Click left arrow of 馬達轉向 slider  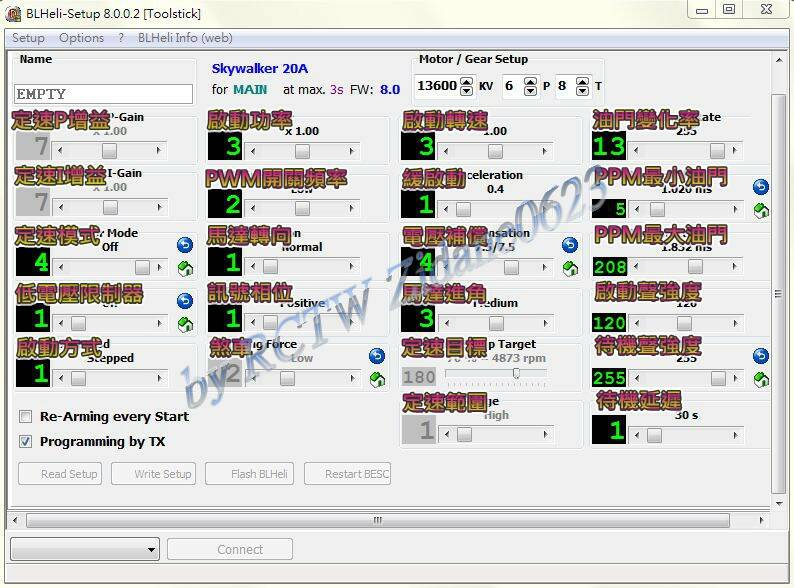tap(253, 266)
